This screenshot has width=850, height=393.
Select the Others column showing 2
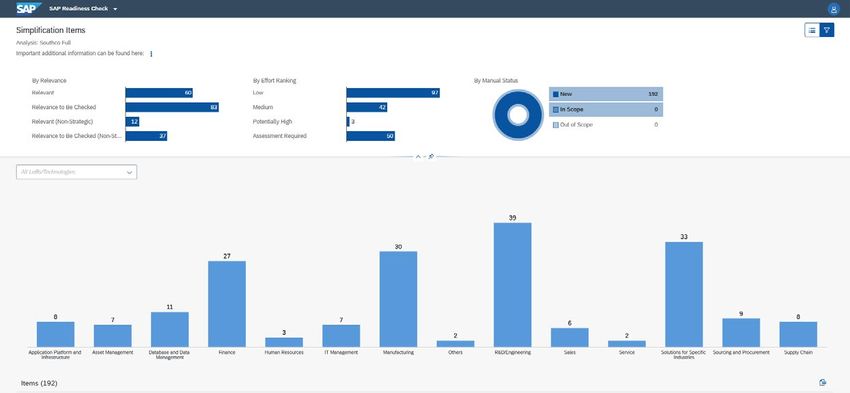point(455,344)
